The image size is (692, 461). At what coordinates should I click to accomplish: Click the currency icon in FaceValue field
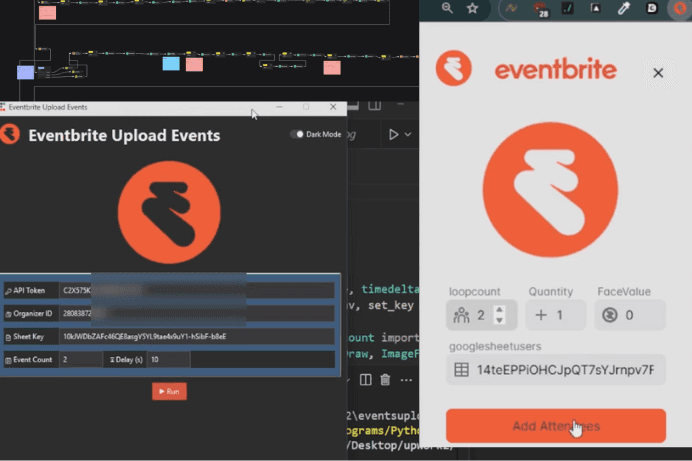tap(610, 315)
